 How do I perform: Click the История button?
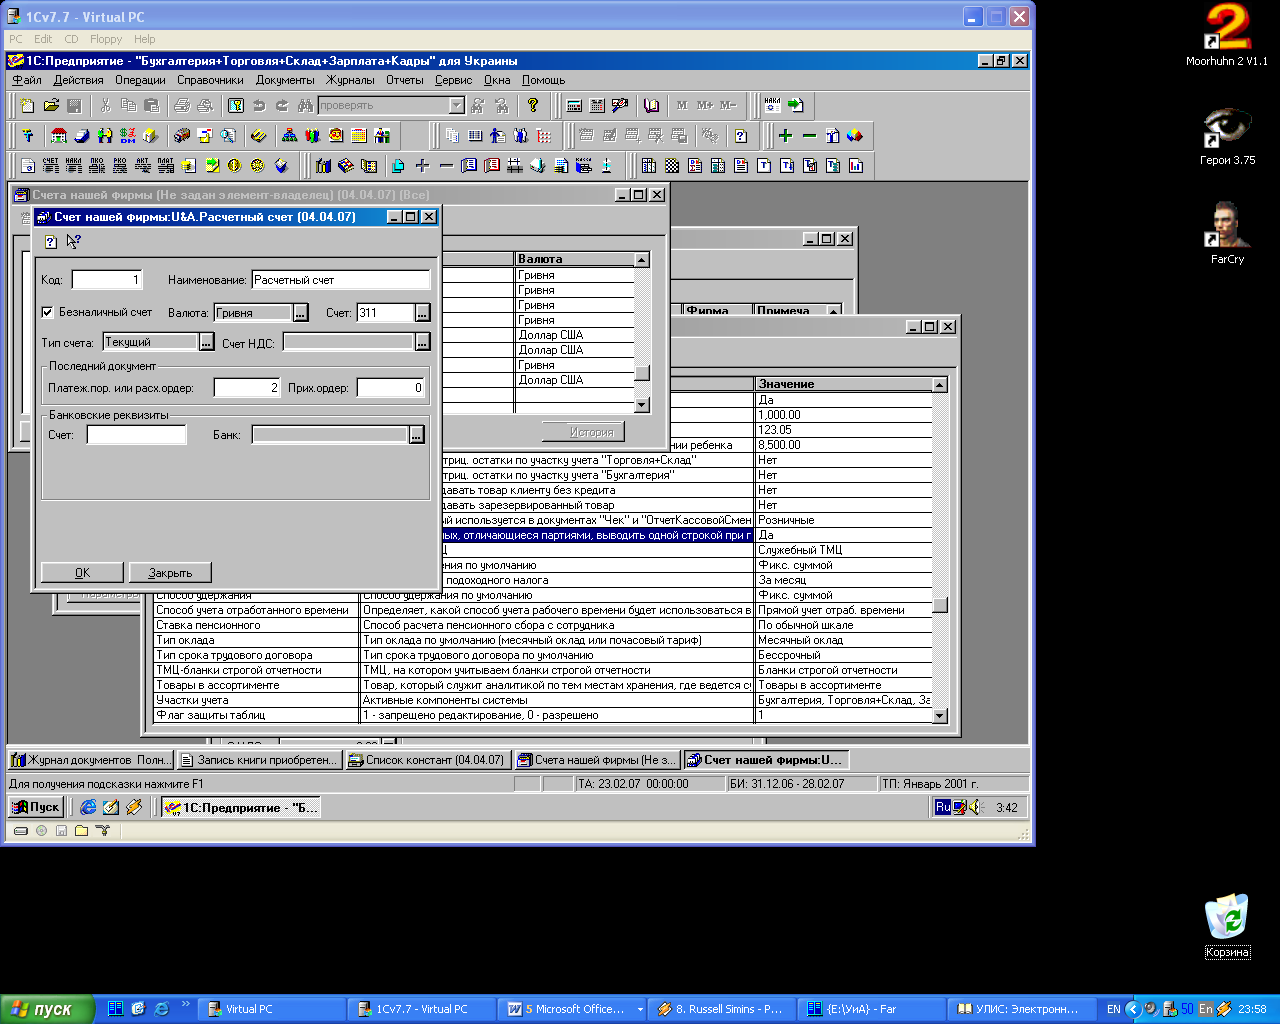click(584, 432)
